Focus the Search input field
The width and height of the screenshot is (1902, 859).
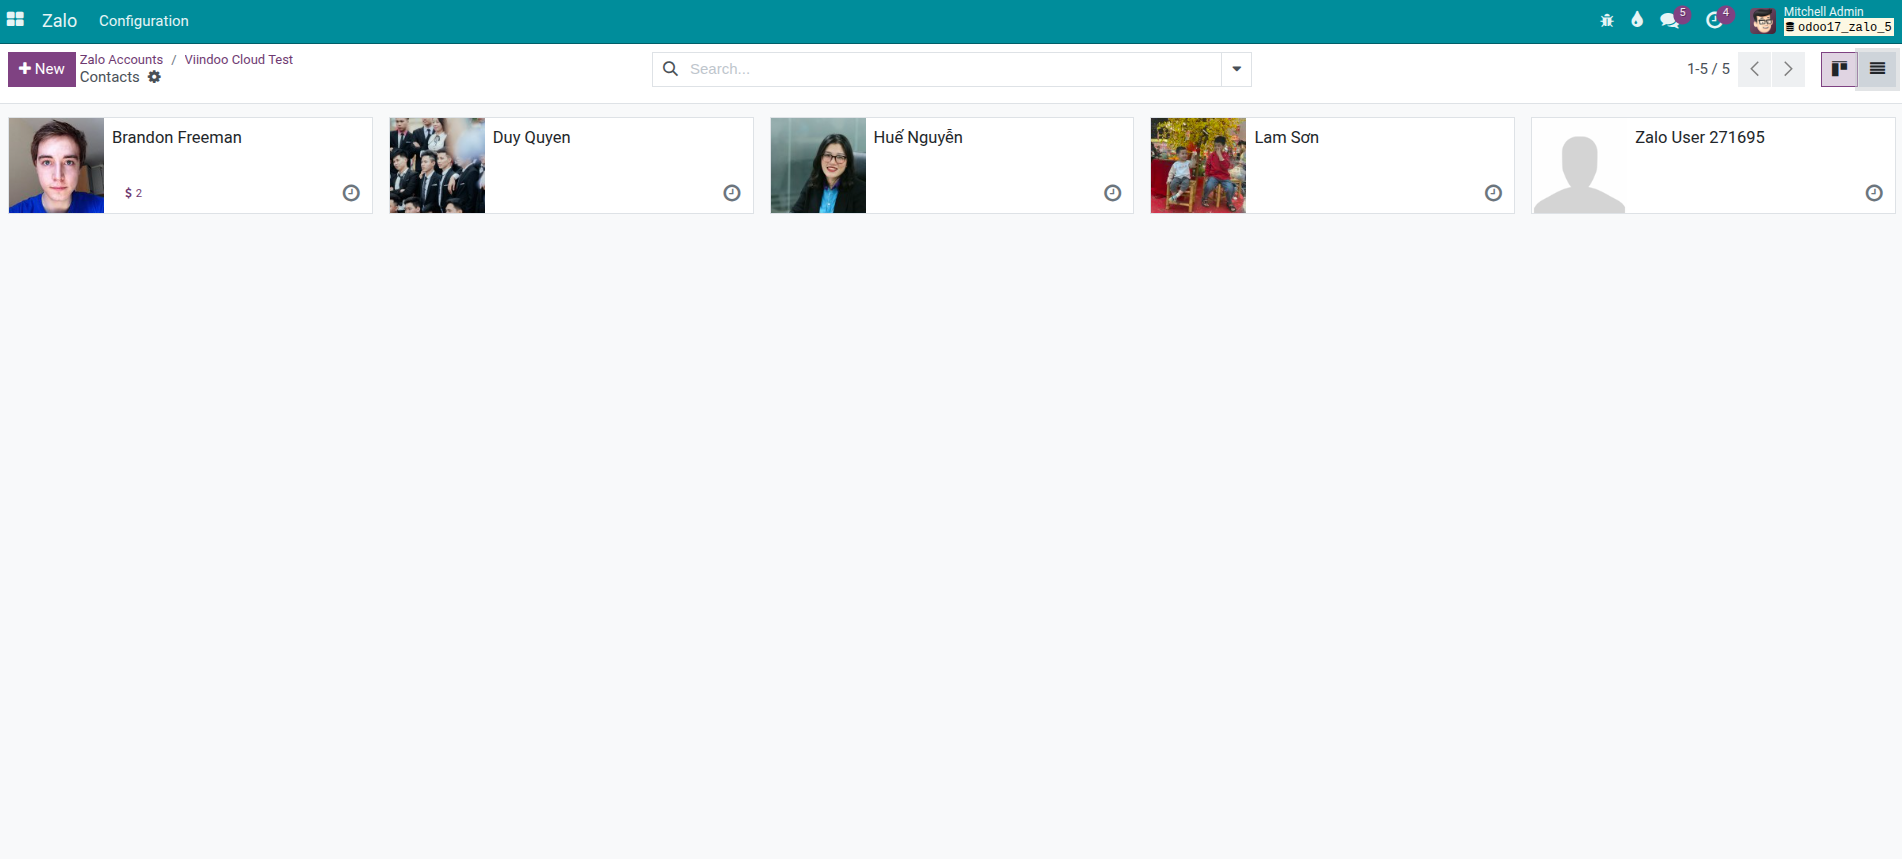(950, 69)
